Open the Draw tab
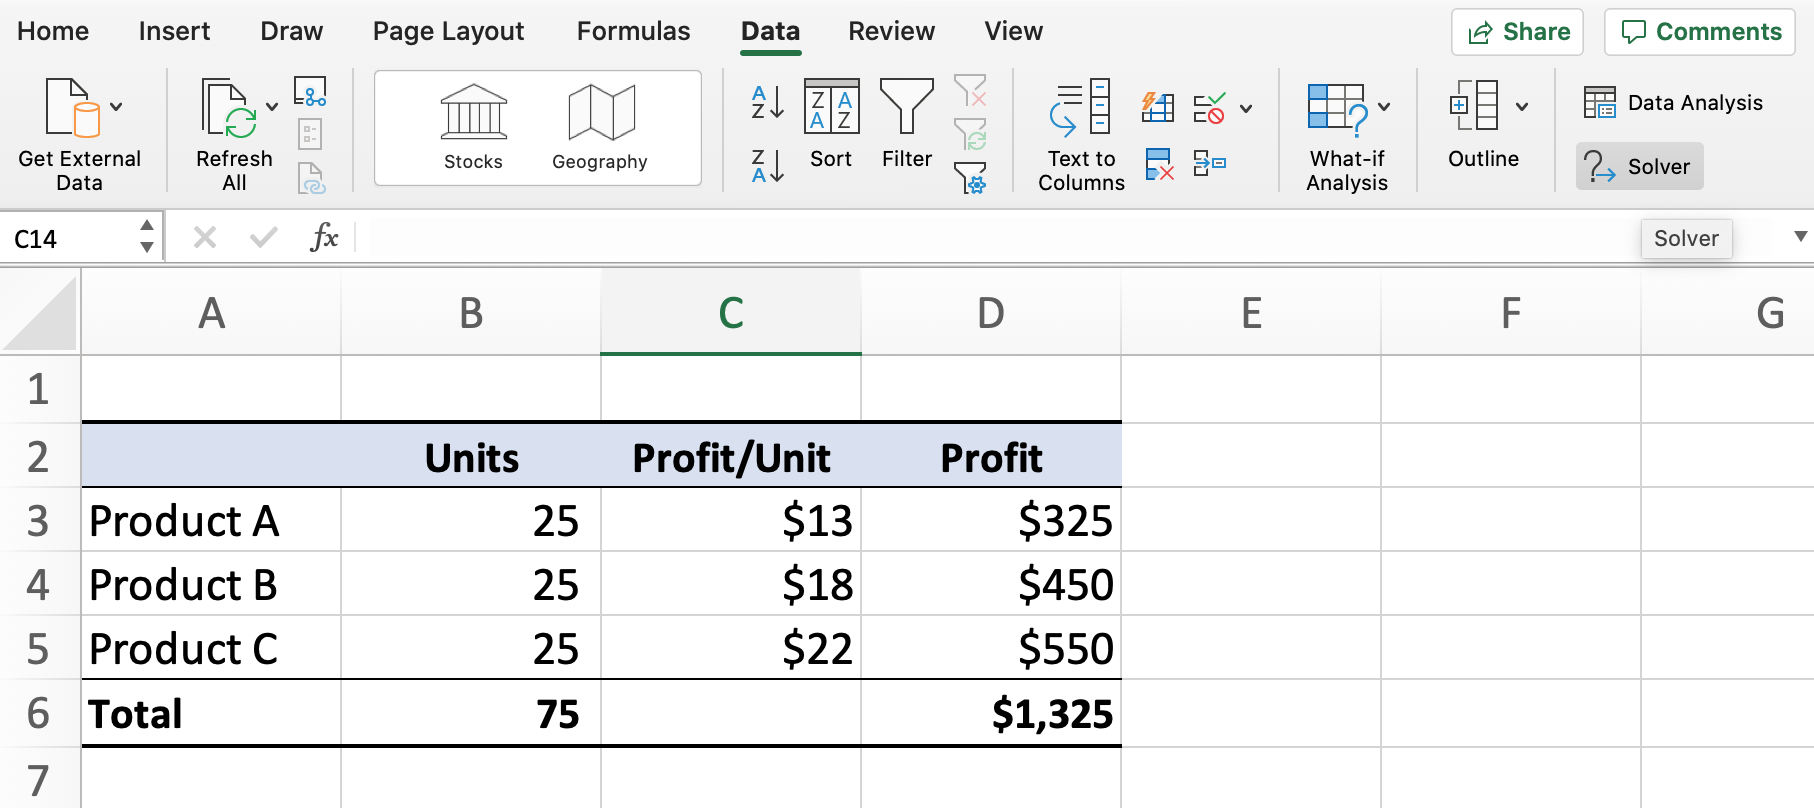Viewport: 1814px width, 808px height. point(291,31)
